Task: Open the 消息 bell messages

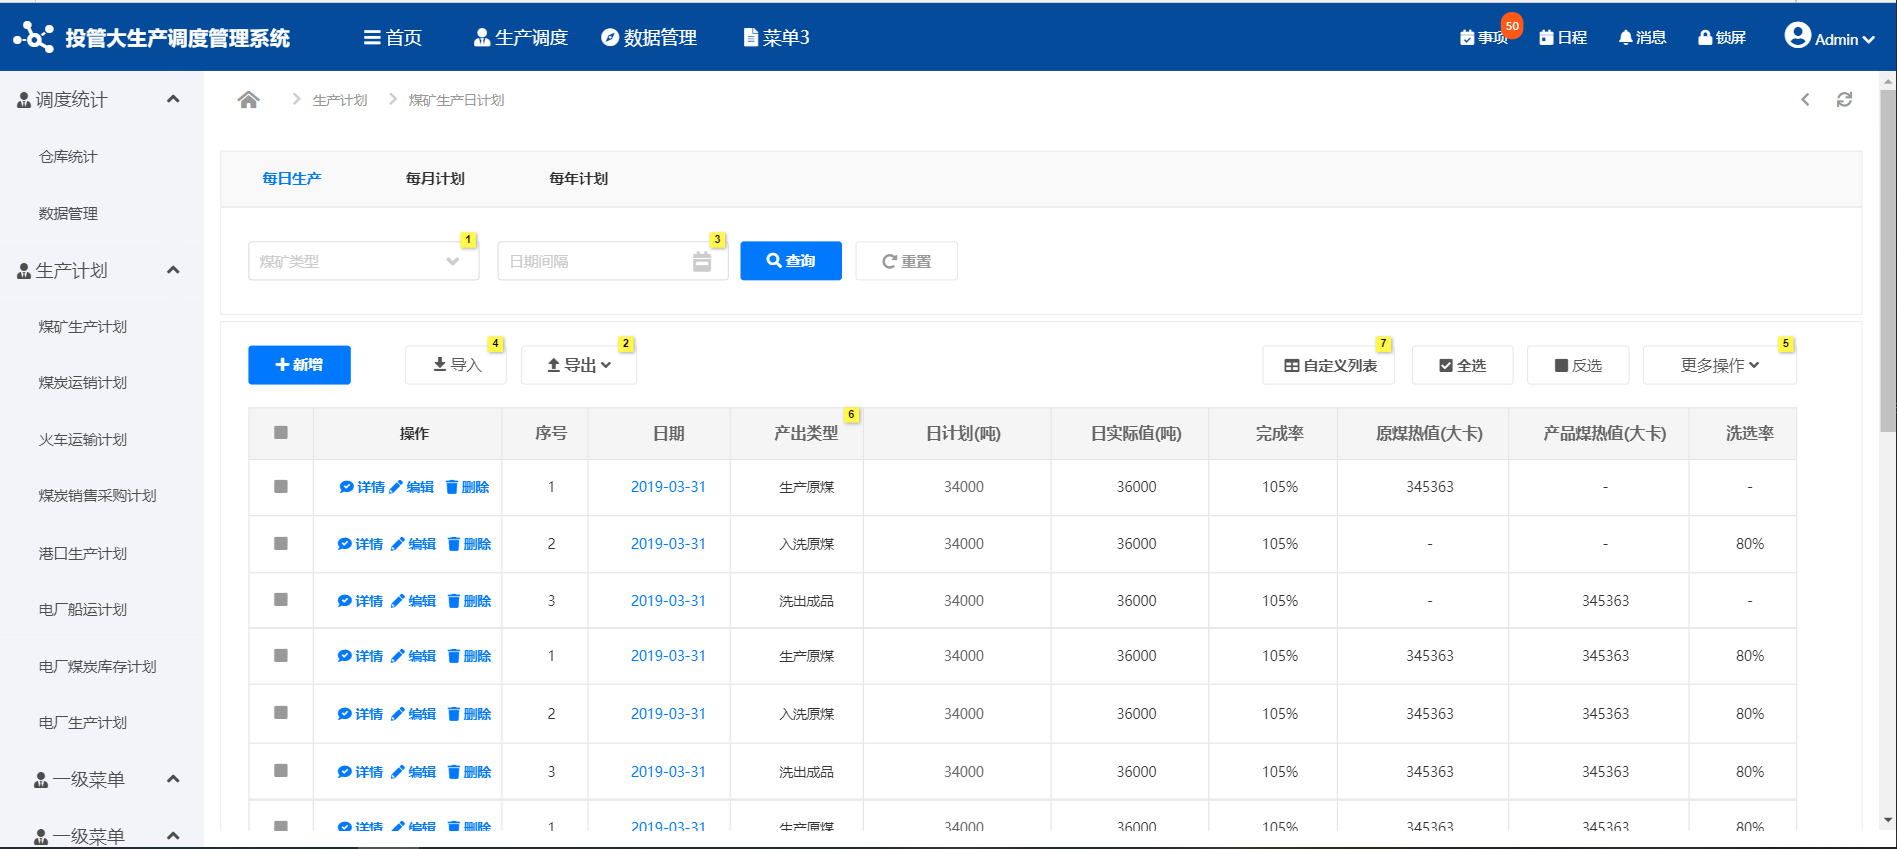Action: click(1642, 37)
